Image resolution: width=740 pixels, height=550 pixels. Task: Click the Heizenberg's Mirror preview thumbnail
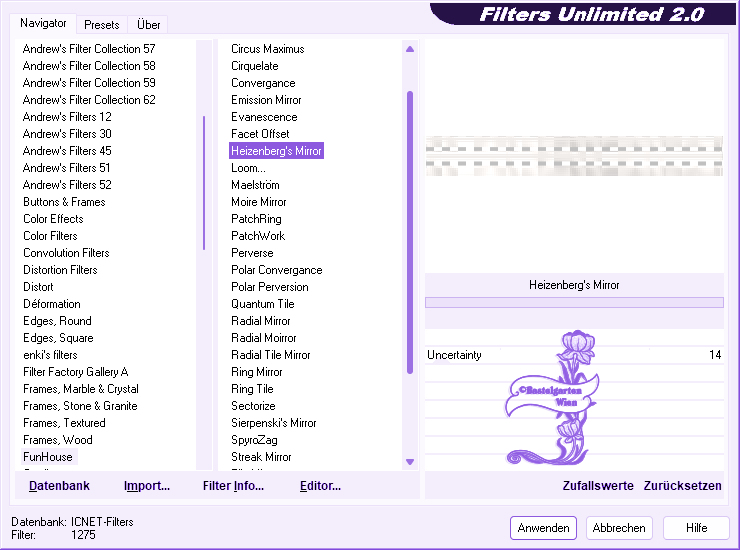(574, 156)
